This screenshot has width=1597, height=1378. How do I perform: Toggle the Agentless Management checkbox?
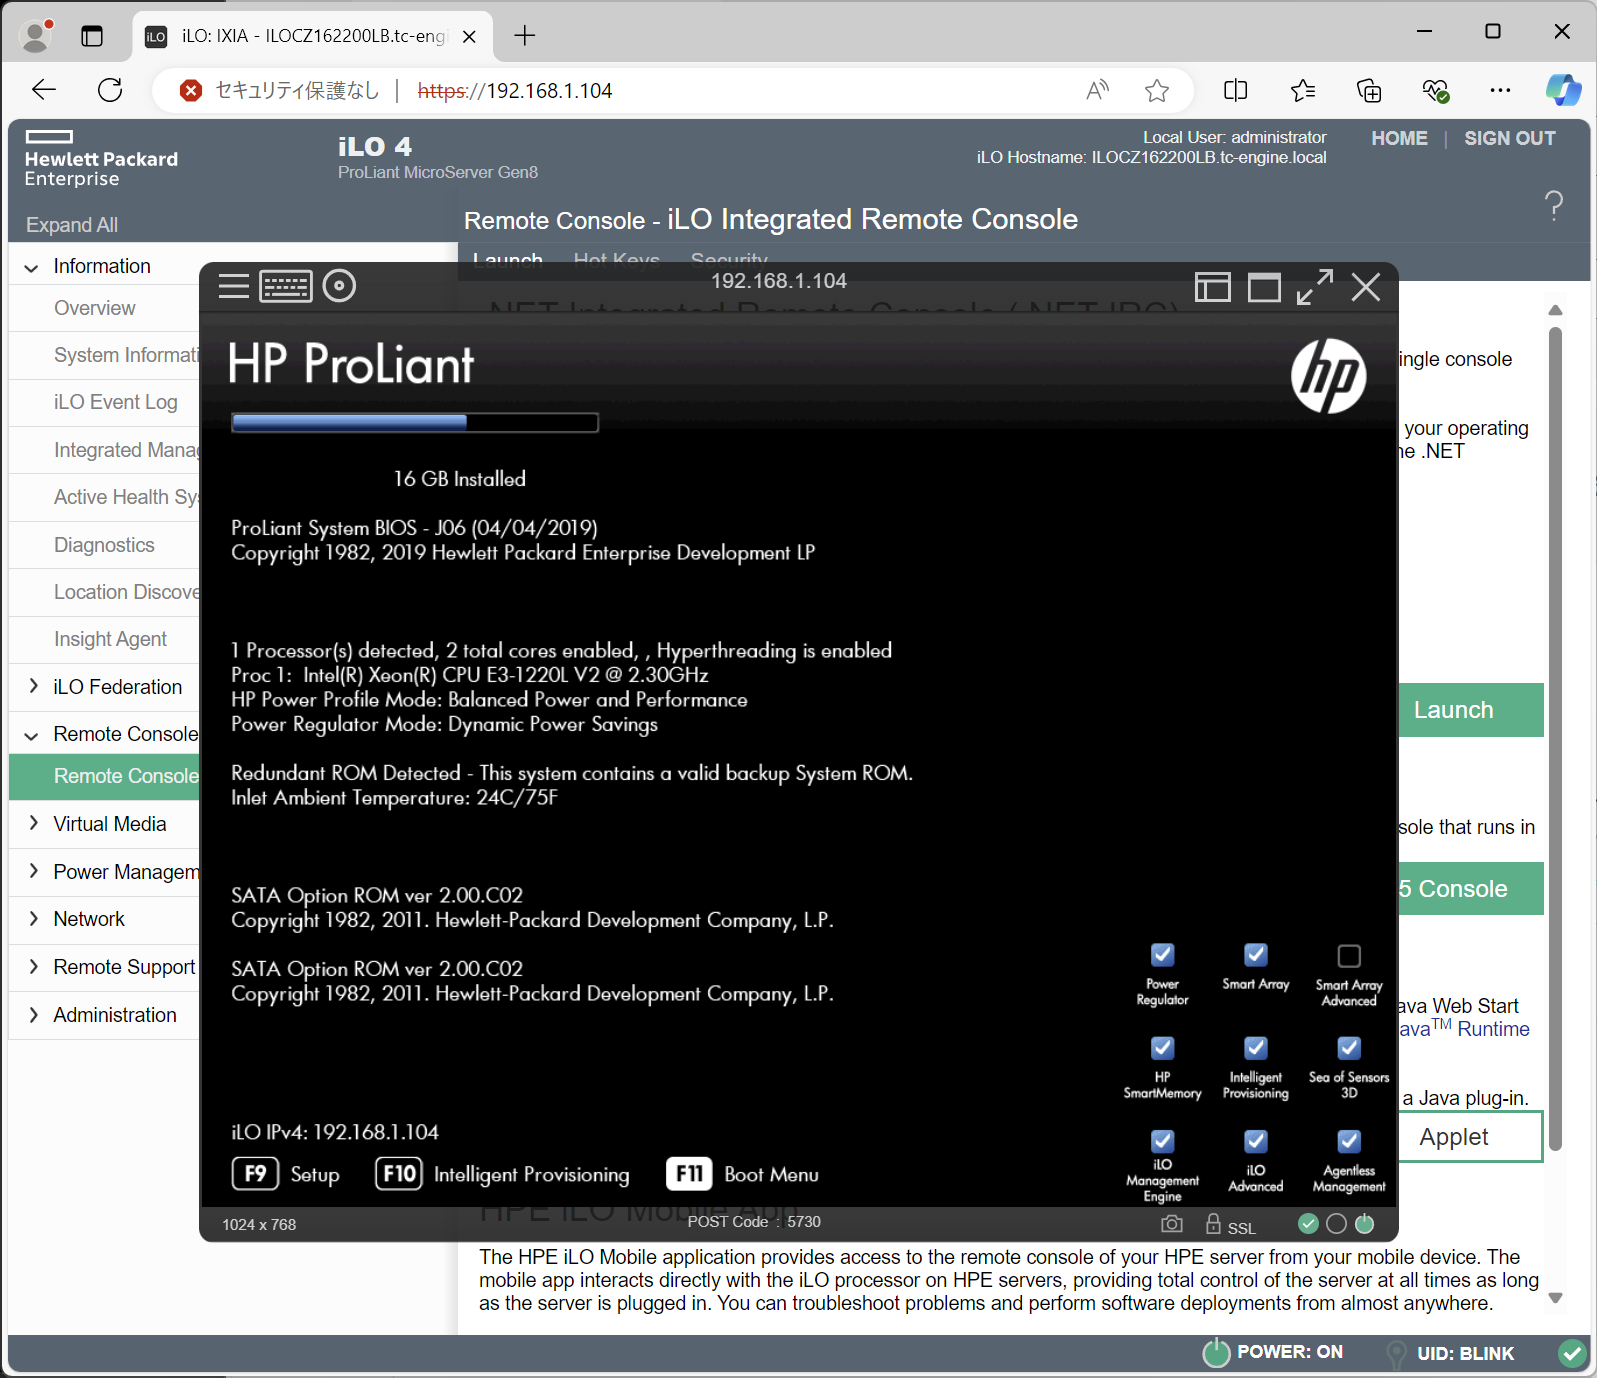click(1349, 1141)
